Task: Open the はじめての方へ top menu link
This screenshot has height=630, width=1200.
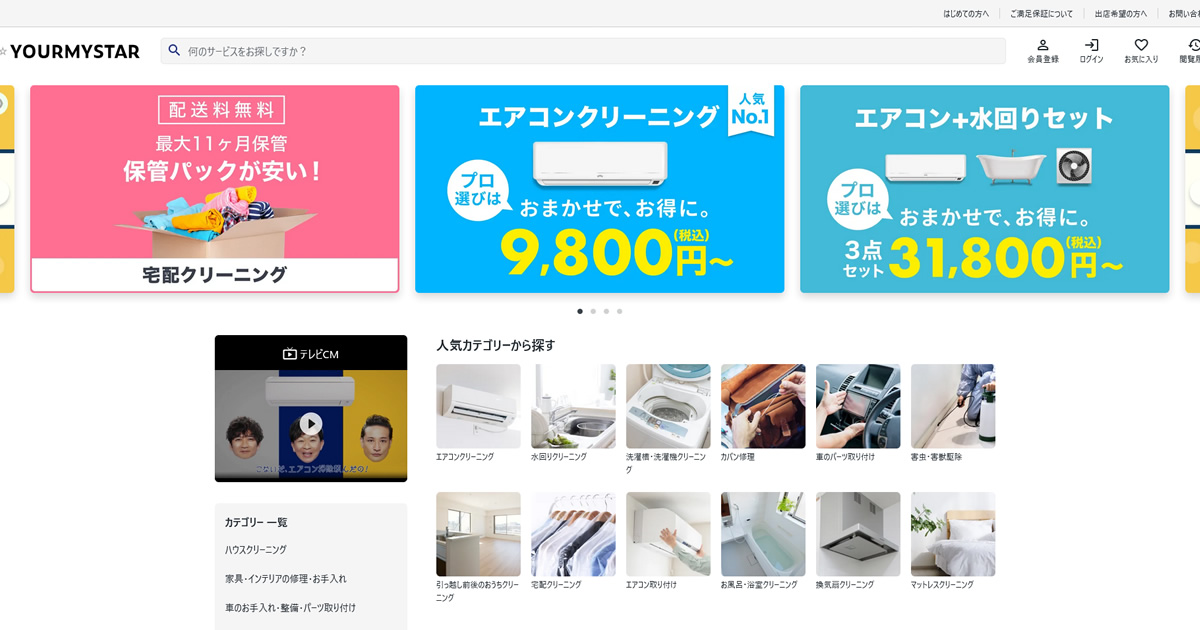Action: [x=966, y=14]
